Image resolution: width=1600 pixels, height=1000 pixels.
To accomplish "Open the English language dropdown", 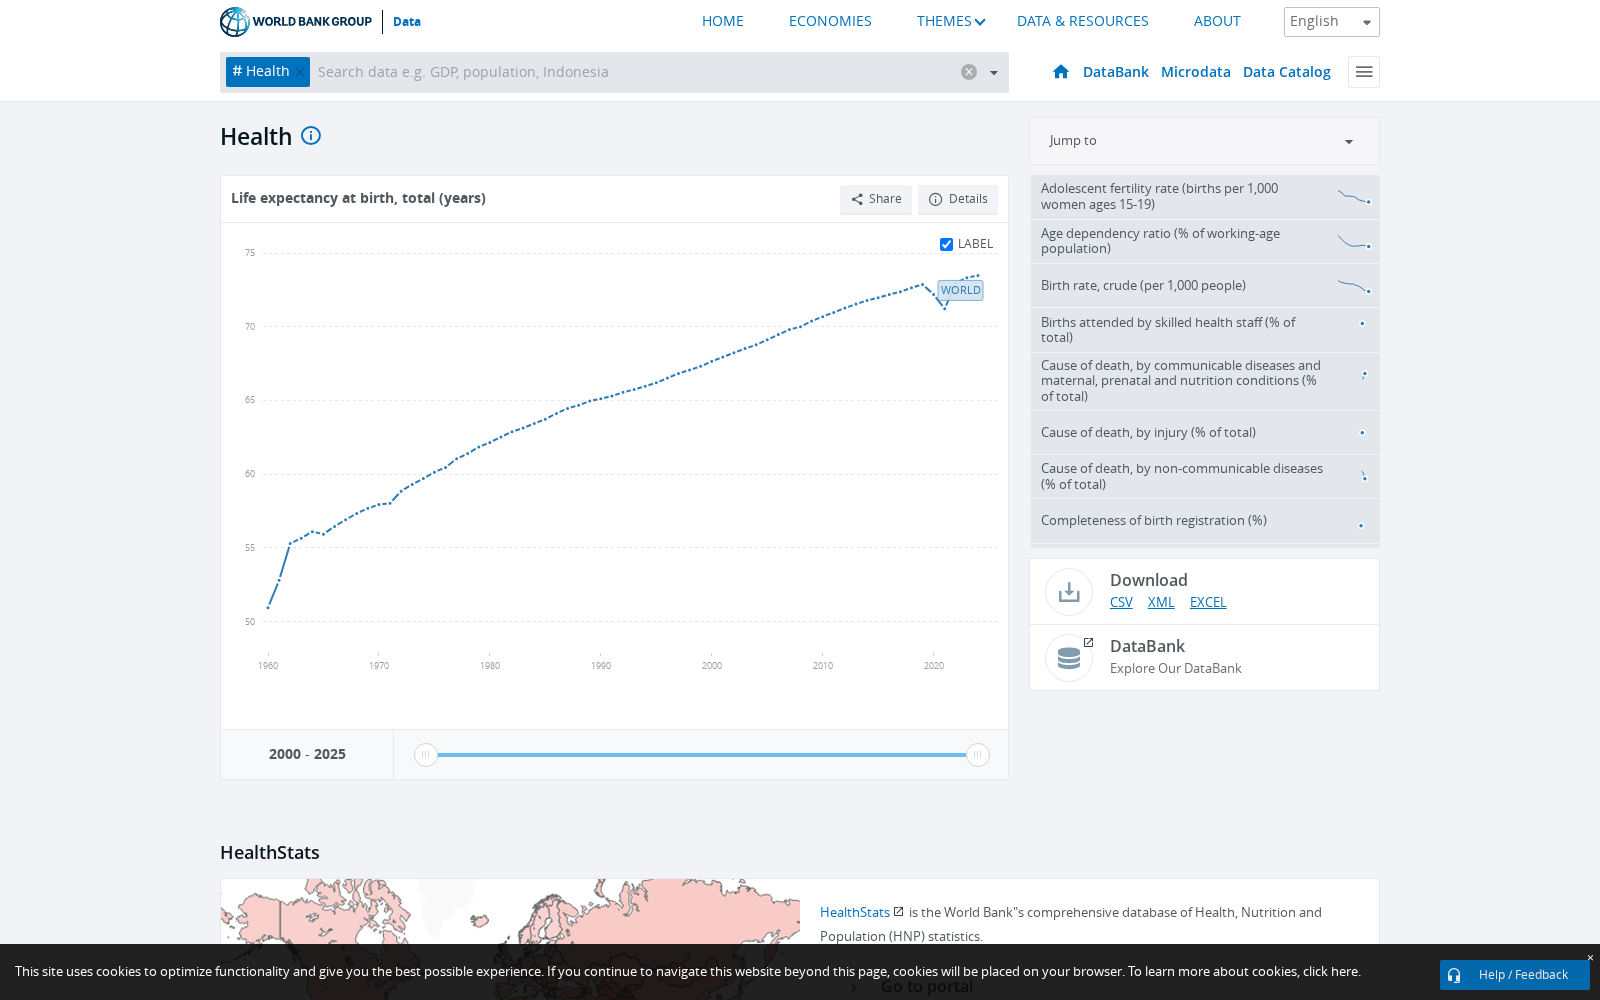I will click(x=1332, y=22).
